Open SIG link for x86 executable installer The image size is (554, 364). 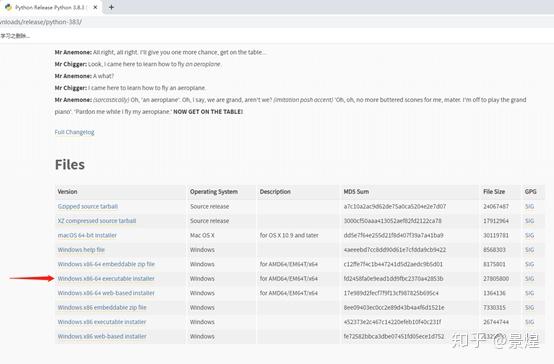coord(529,322)
